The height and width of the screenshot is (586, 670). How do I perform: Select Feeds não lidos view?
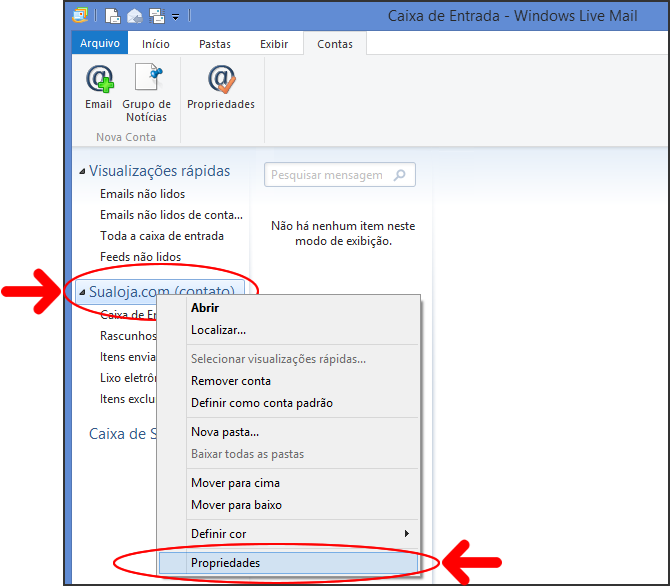coord(140,257)
